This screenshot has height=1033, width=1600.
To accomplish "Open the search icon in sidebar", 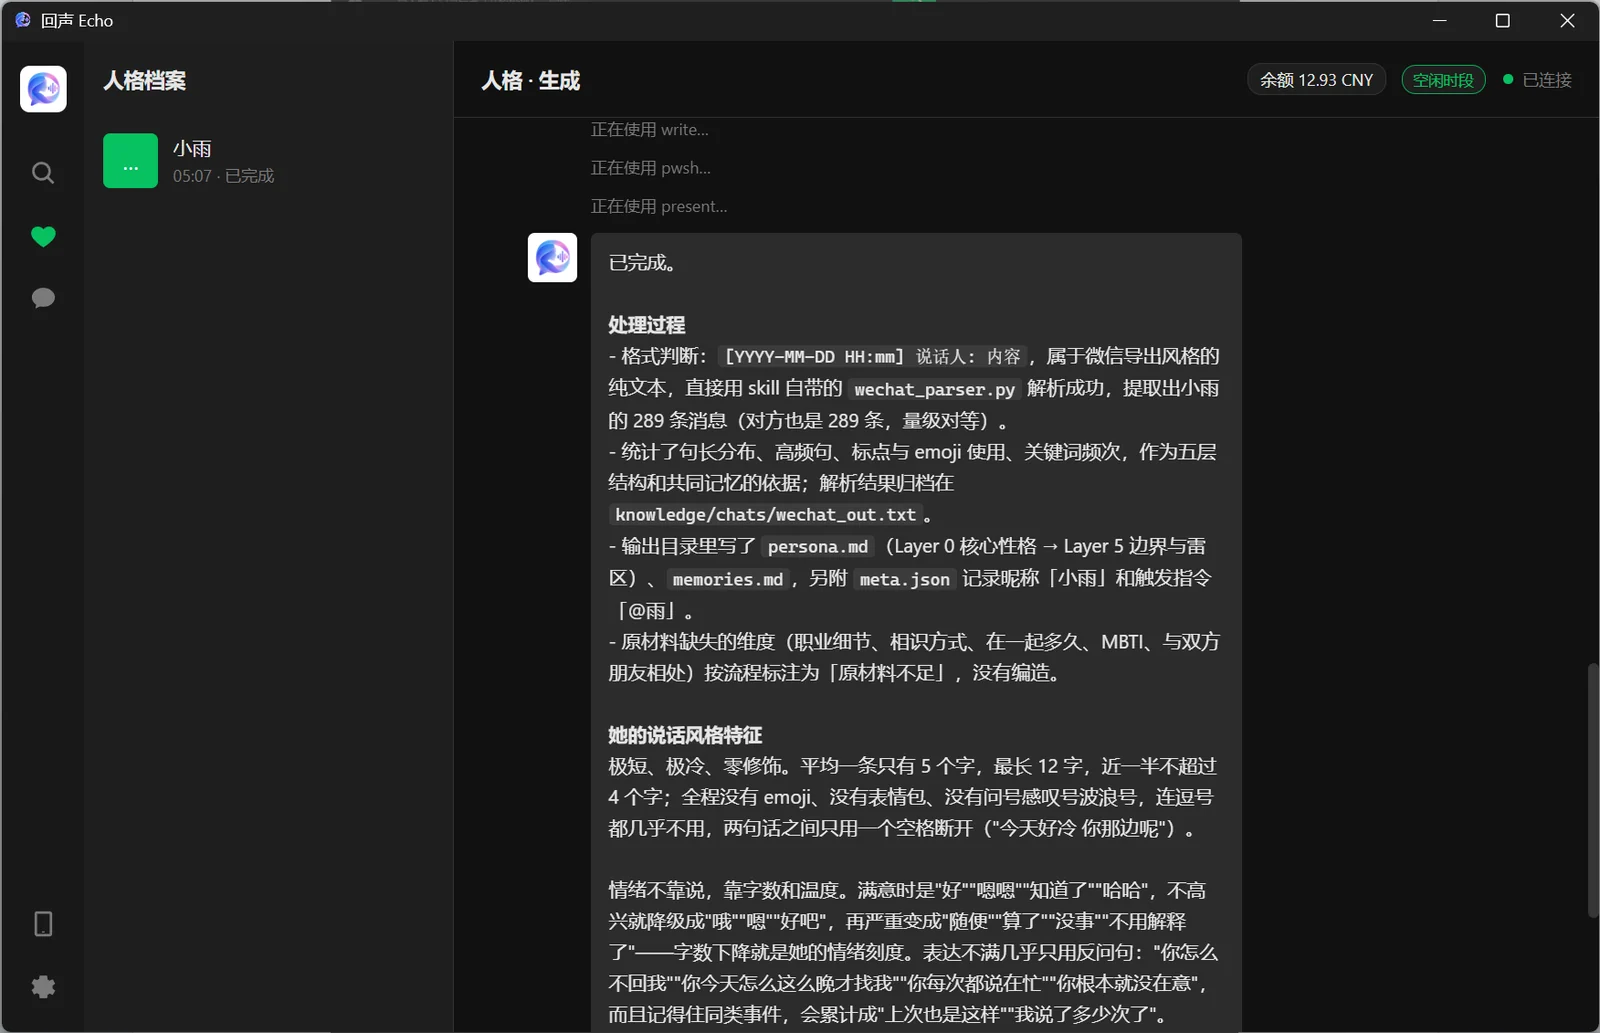I will [x=43, y=173].
